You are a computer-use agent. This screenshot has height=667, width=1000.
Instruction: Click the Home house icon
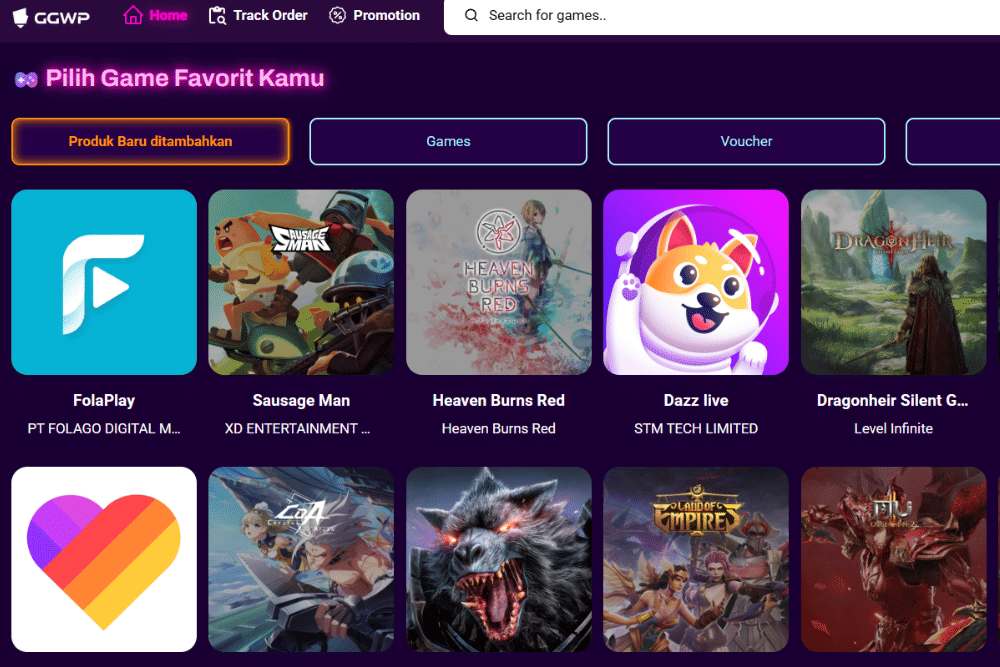click(x=133, y=15)
